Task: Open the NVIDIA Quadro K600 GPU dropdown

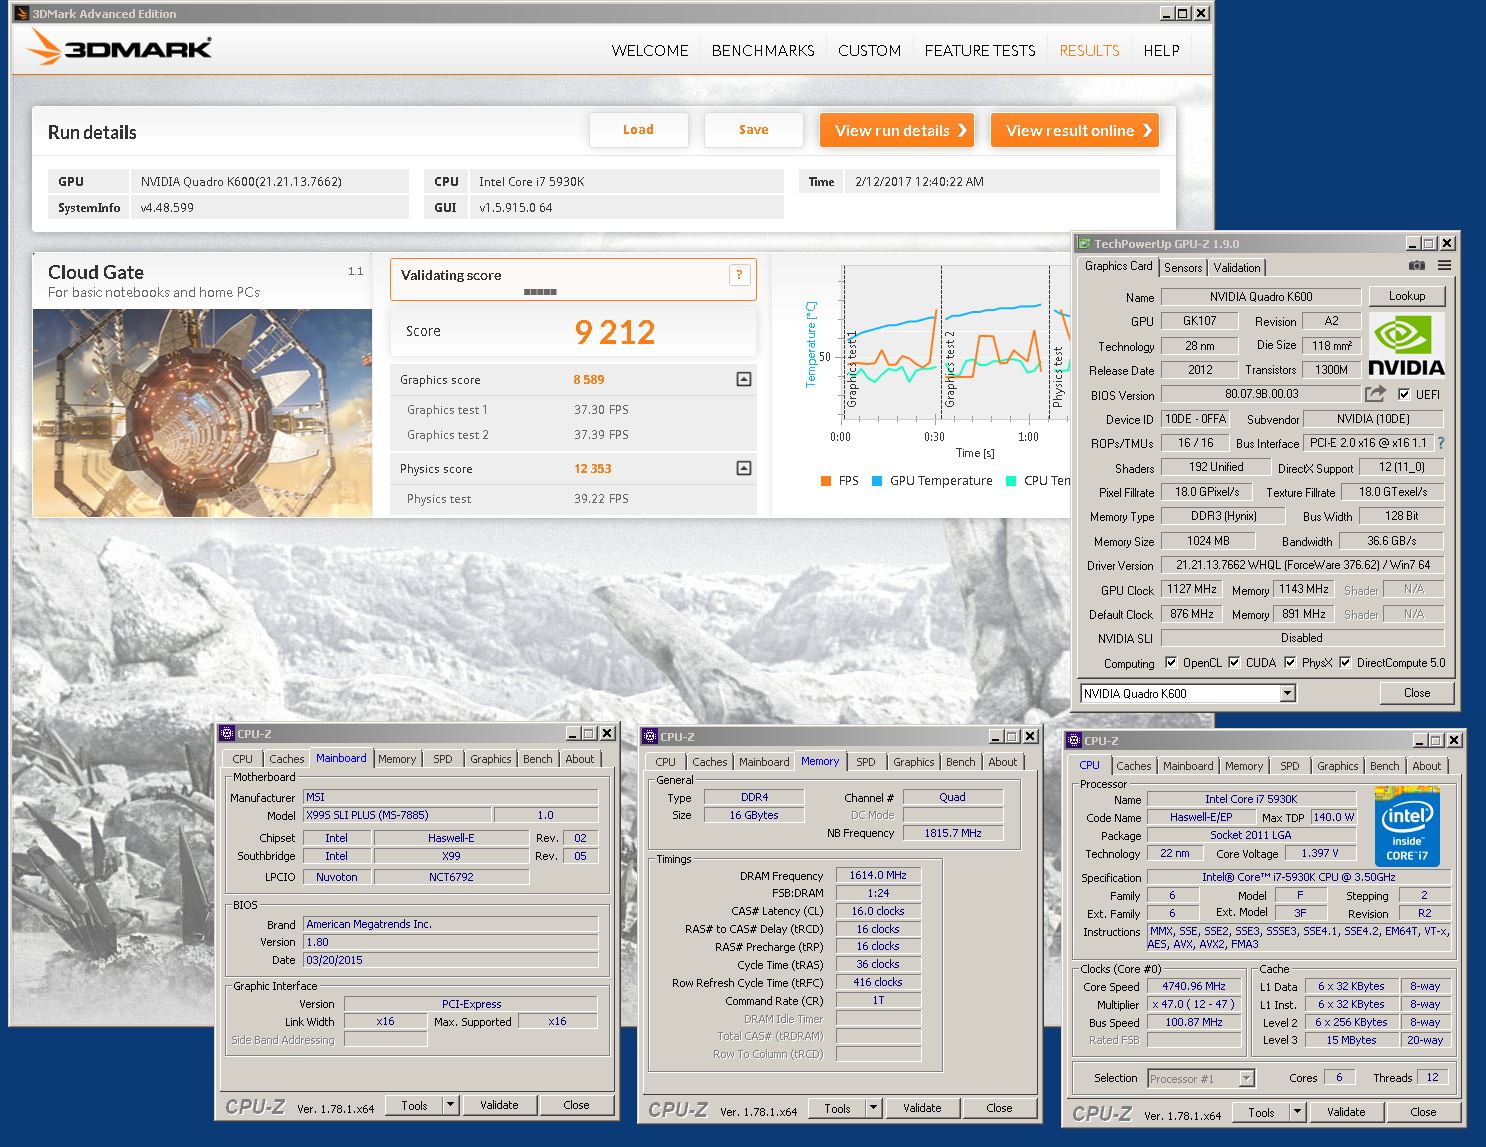Action: pyautogui.click(x=1288, y=693)
